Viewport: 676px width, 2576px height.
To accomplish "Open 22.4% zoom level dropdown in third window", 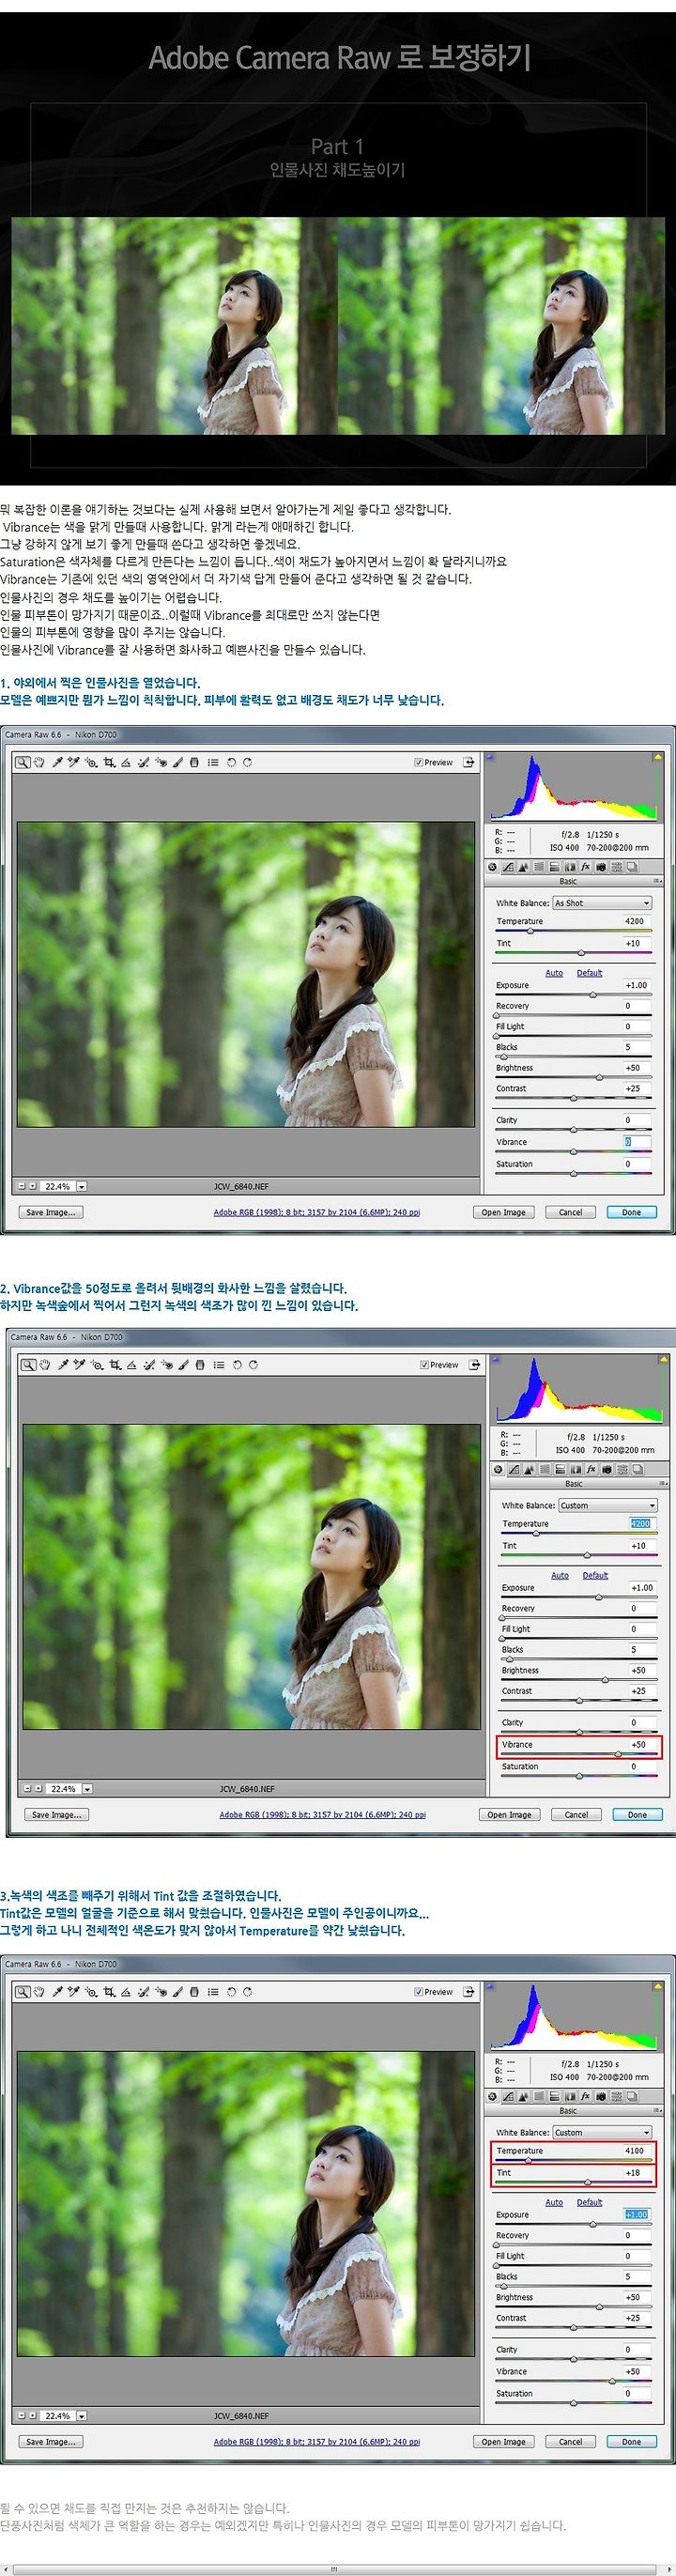I will tap(82, 2415).
